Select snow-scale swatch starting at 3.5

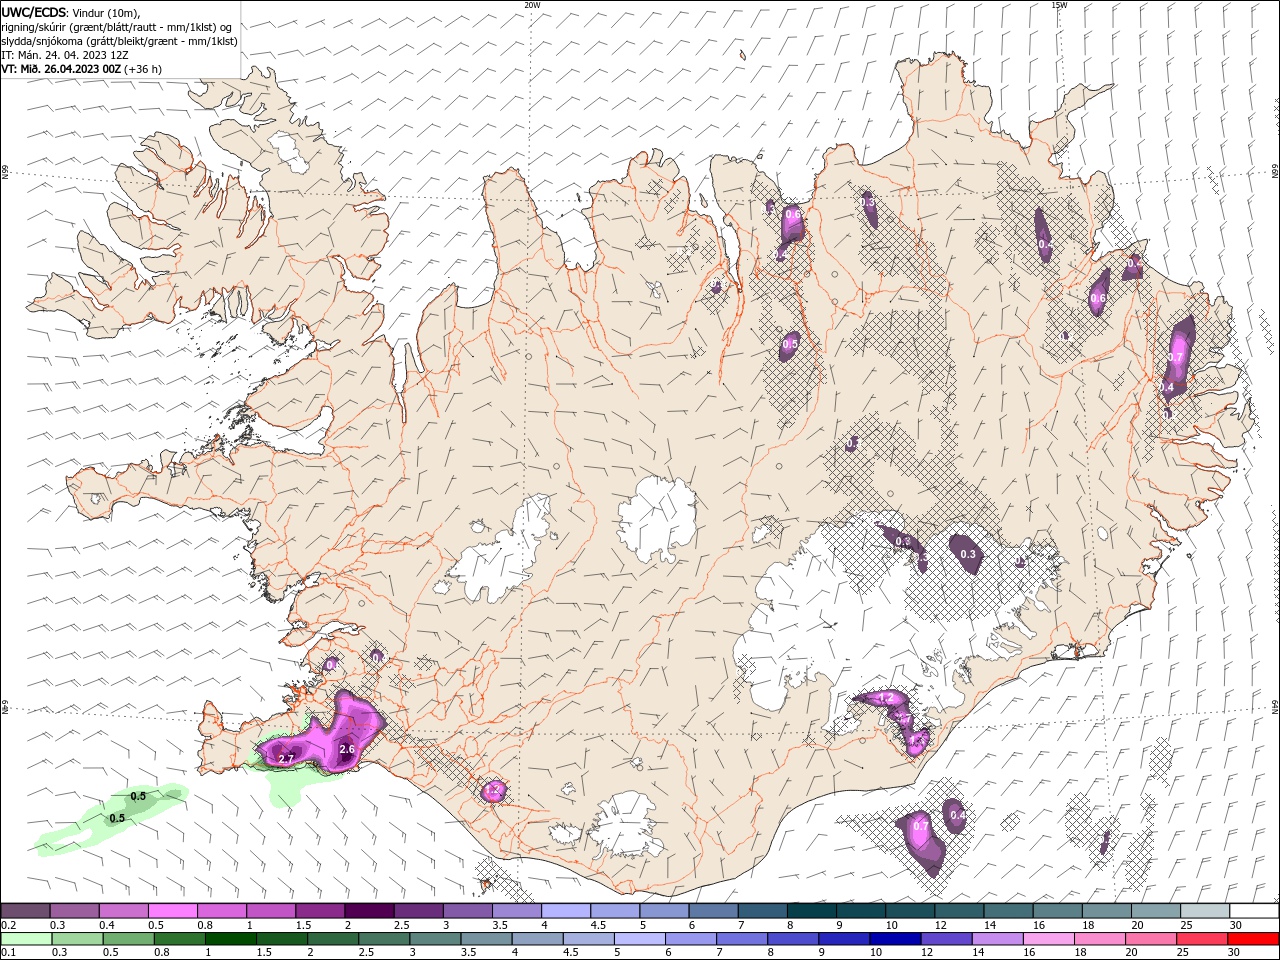click(516, 911)
